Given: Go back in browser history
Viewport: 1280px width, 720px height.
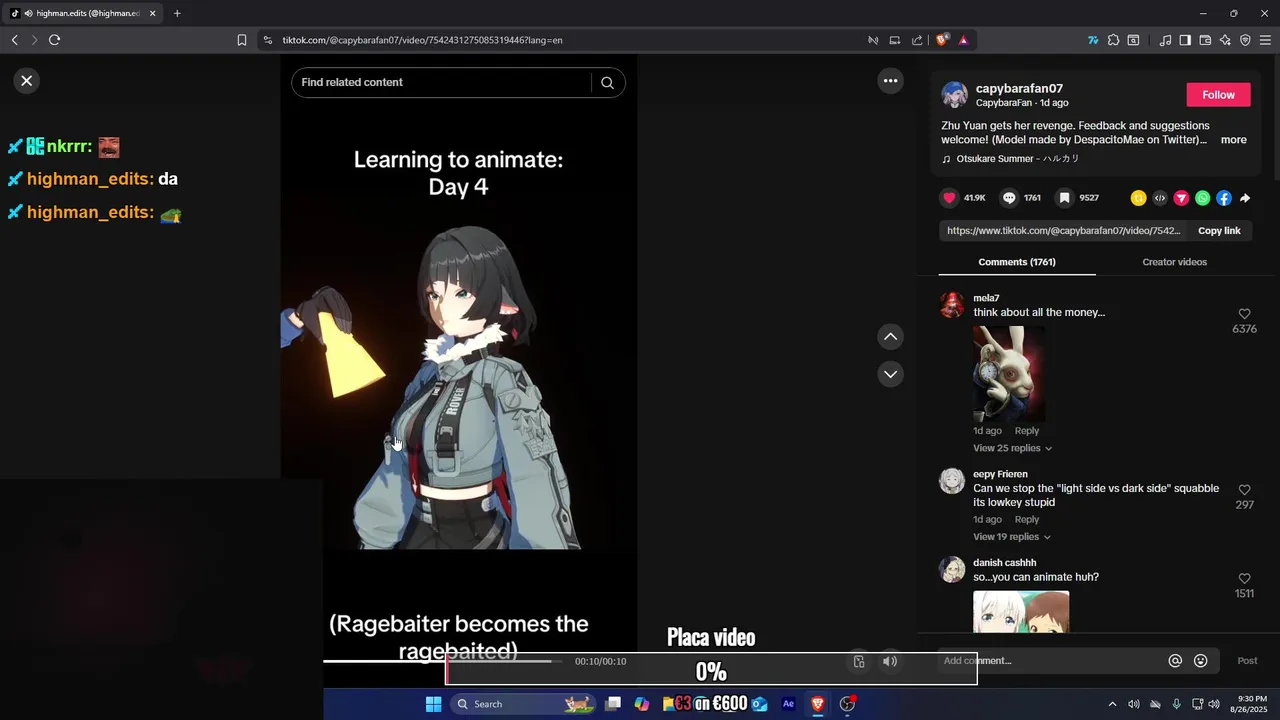Looking at the screenshot, I should [14, 40].
